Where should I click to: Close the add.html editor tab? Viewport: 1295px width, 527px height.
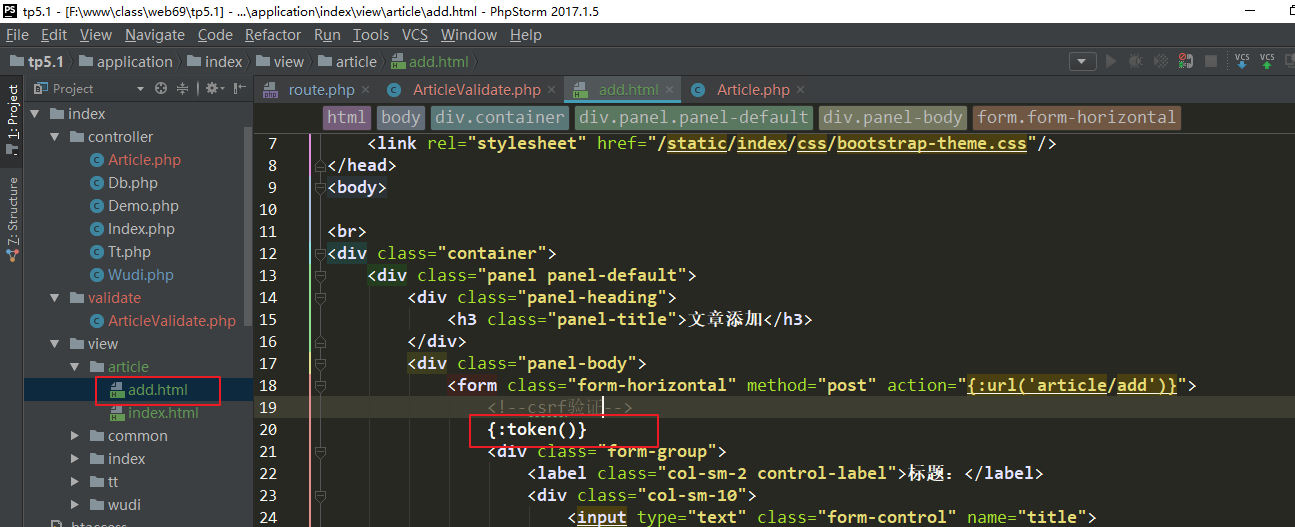click(x=669, y=90)
